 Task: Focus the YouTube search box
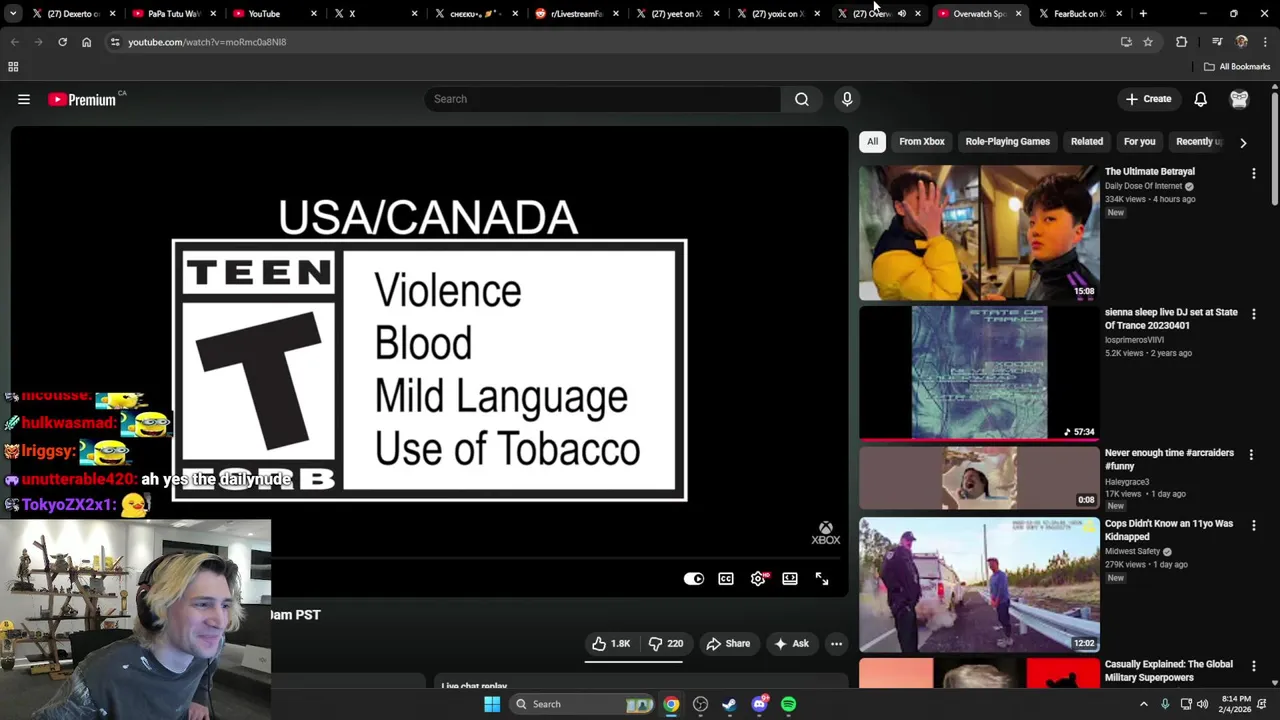603,99
